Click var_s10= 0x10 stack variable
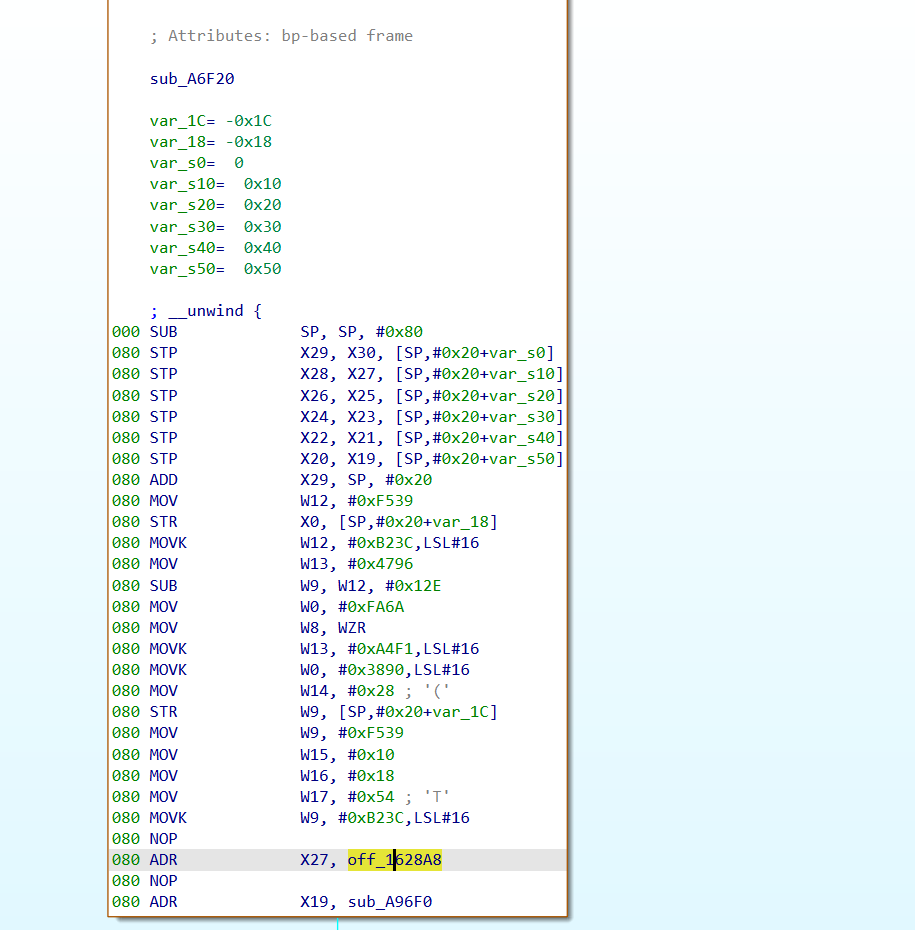The image size is (915, 930). 215,184
